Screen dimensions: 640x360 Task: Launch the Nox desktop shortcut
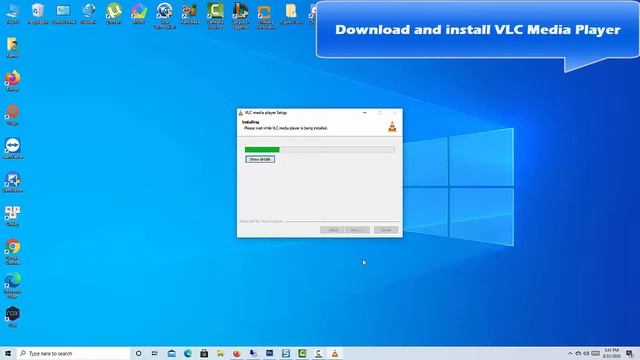point(13,317)
